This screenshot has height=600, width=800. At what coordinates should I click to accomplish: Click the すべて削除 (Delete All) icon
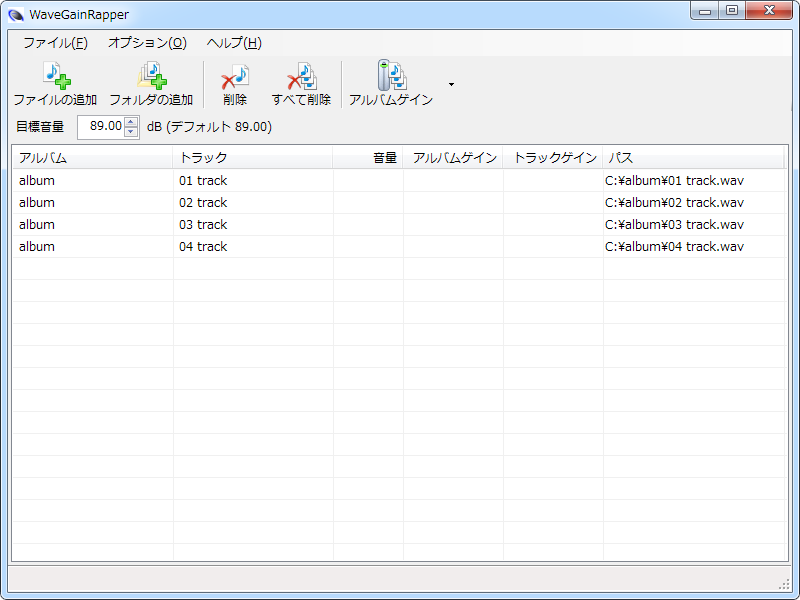(301, 77)
